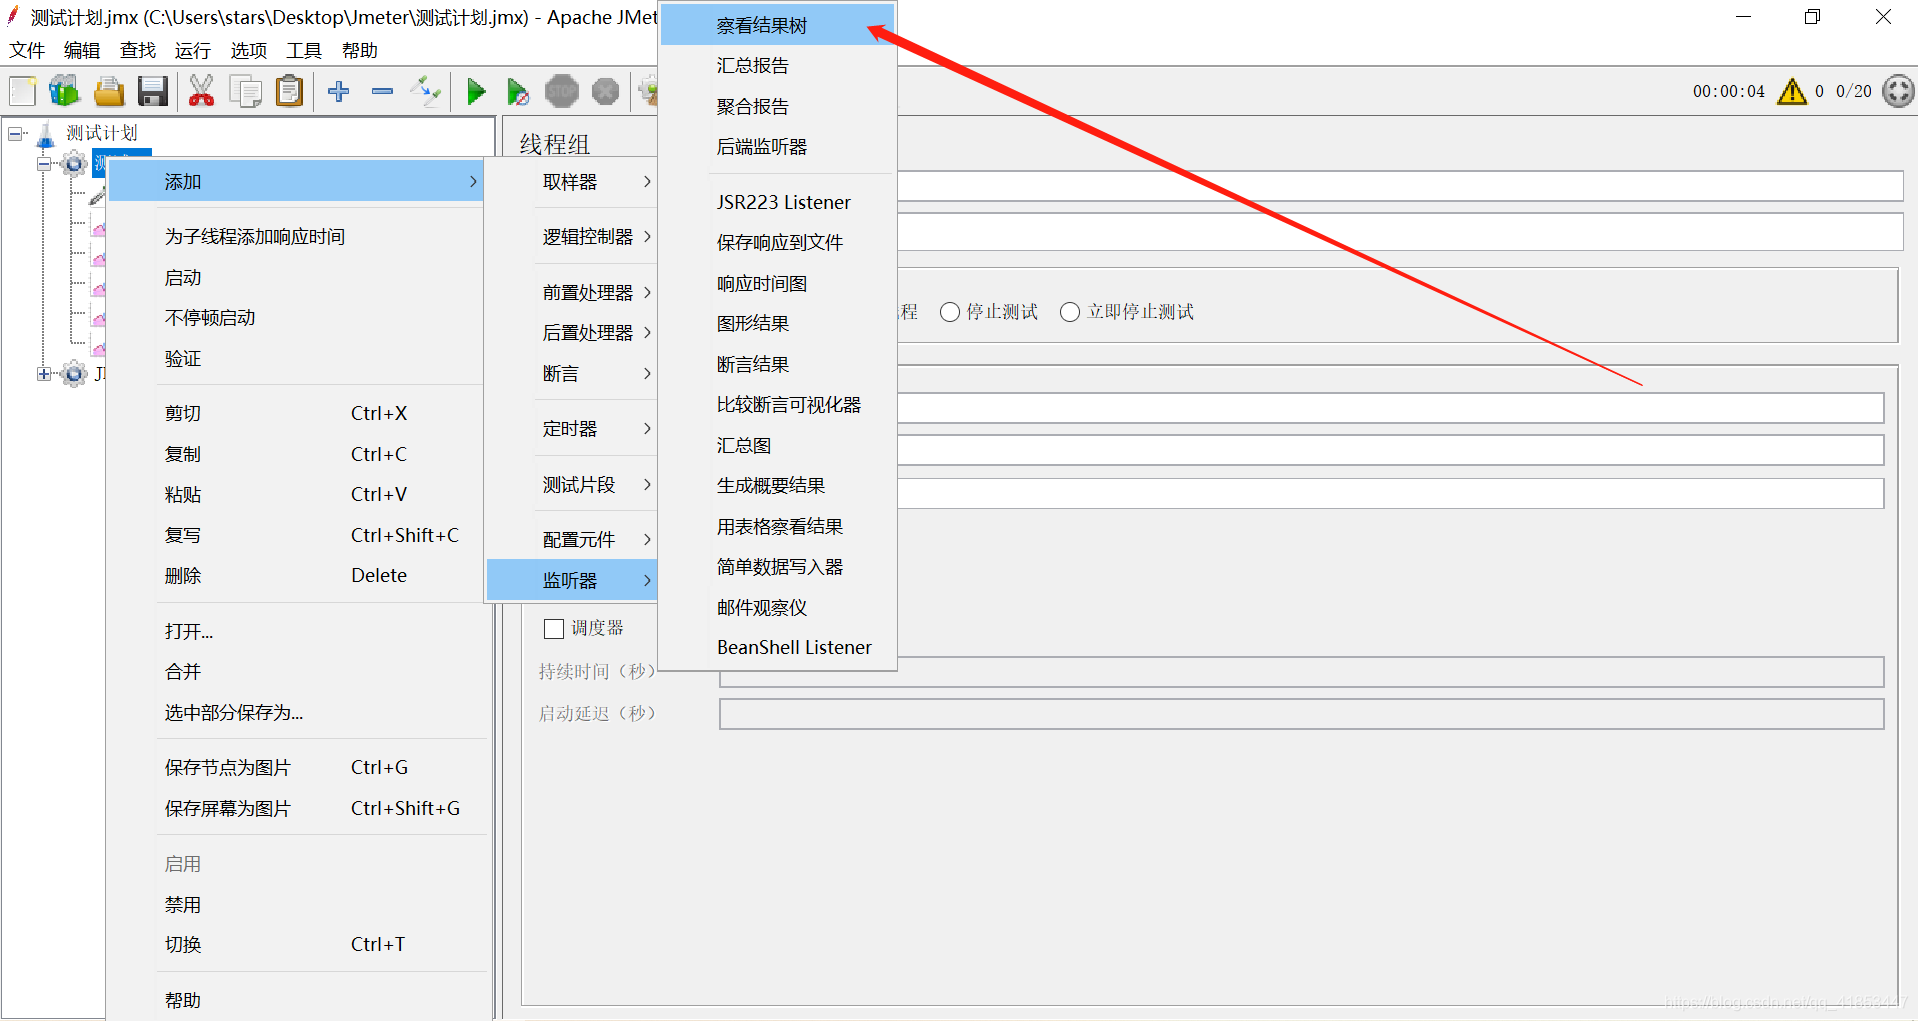Open the 选项 menu in menu bar
This screenshot has height=1021, width=1918.
click(x=248, y=50)
